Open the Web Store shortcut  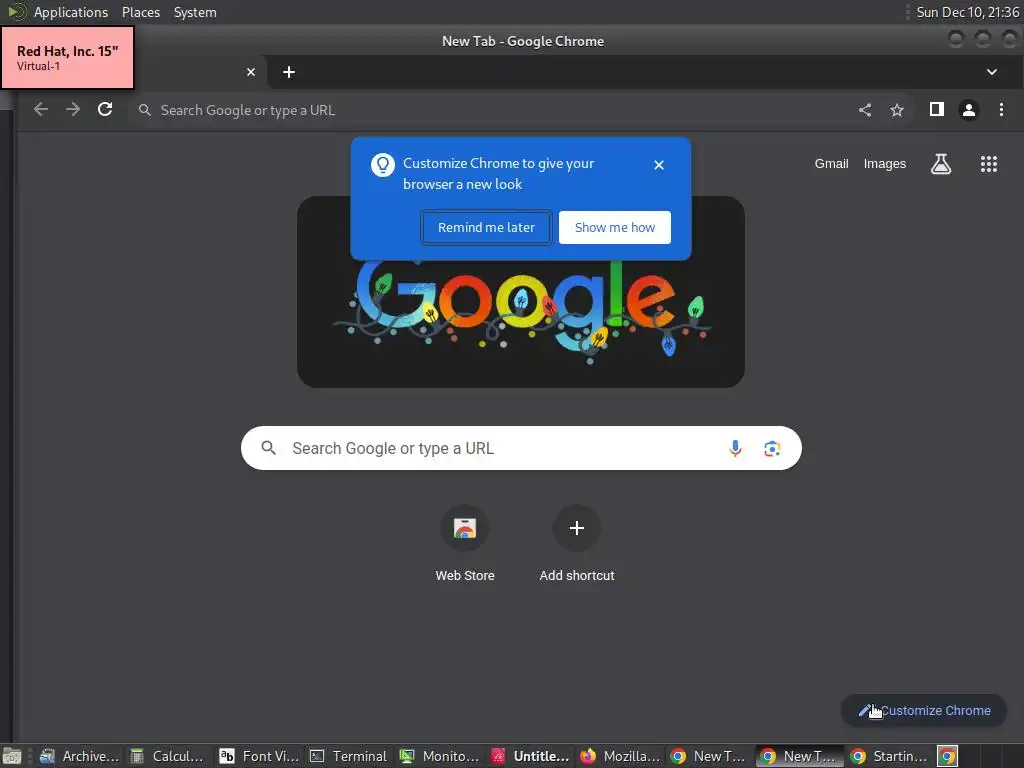coord(465,543)
